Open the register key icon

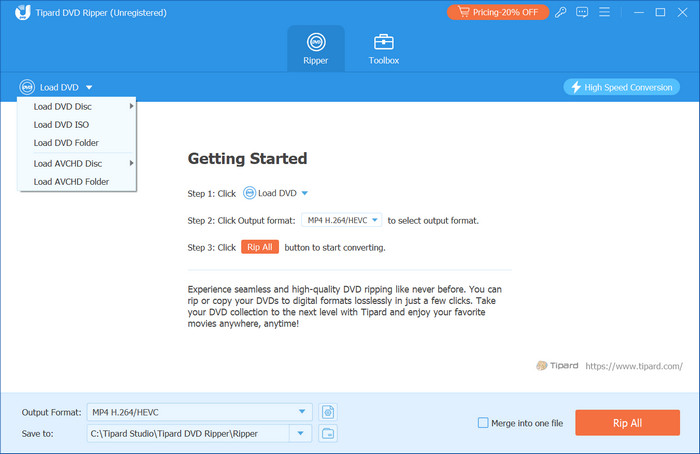[x=561, y=12]
